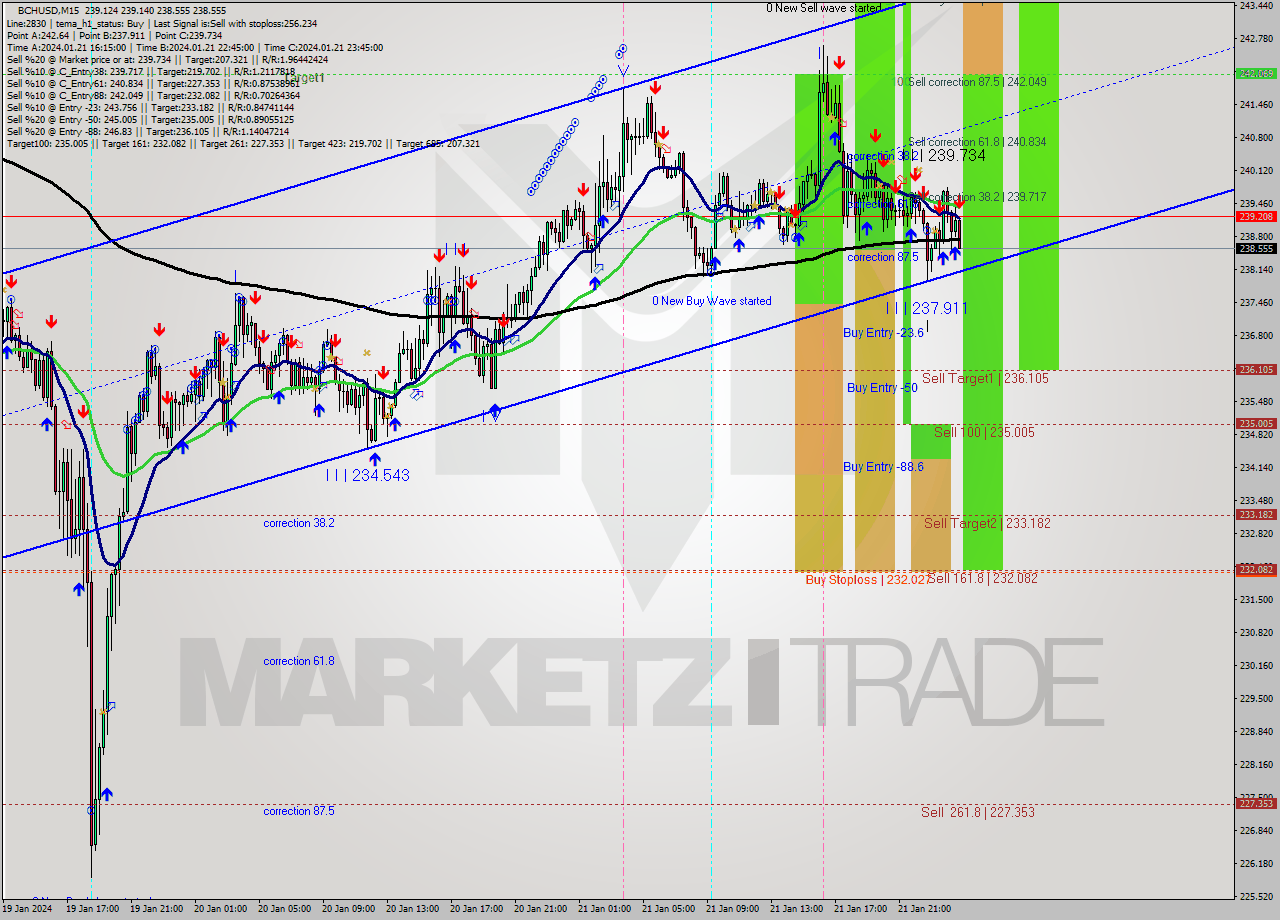Click the green 242.049 price tag on the axis
The height and width of the screenshot is (920, 1280).
[1256, 73]
